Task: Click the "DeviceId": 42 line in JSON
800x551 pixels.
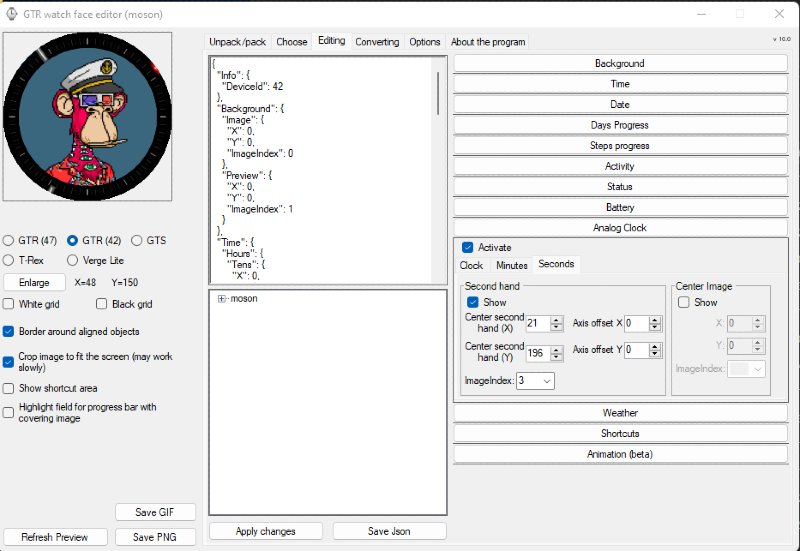Action: pyautogui.click(x=254, y=87)
